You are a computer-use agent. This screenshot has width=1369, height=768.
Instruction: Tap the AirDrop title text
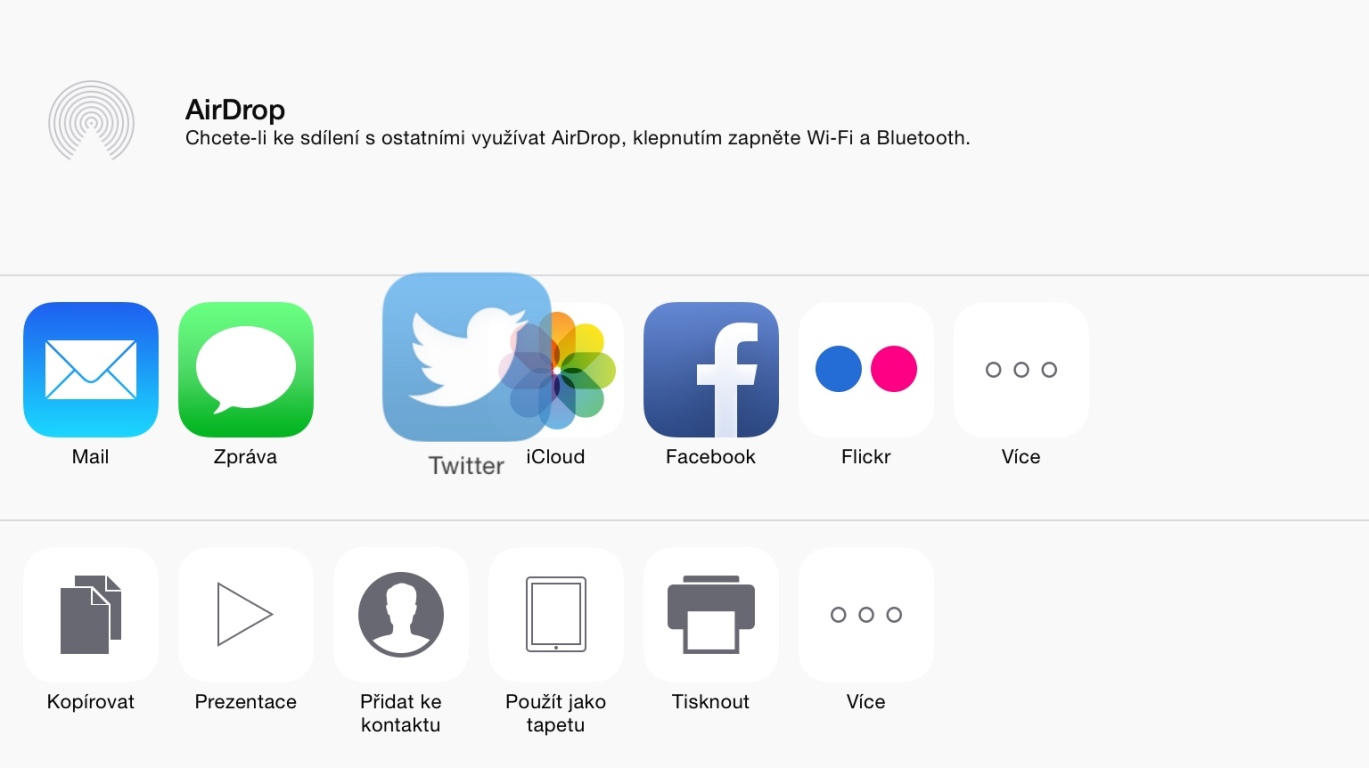tap(235, 109)
